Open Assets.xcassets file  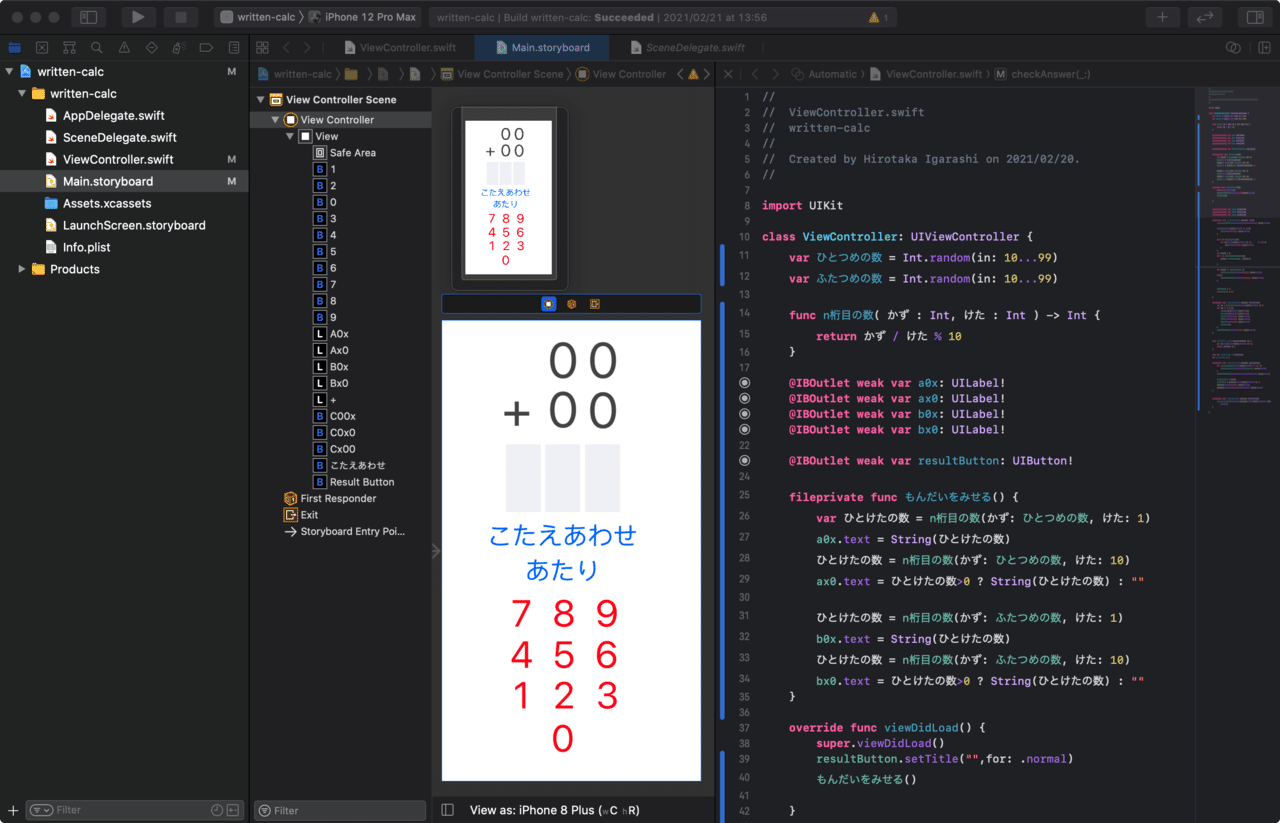[x=107, y=203]
